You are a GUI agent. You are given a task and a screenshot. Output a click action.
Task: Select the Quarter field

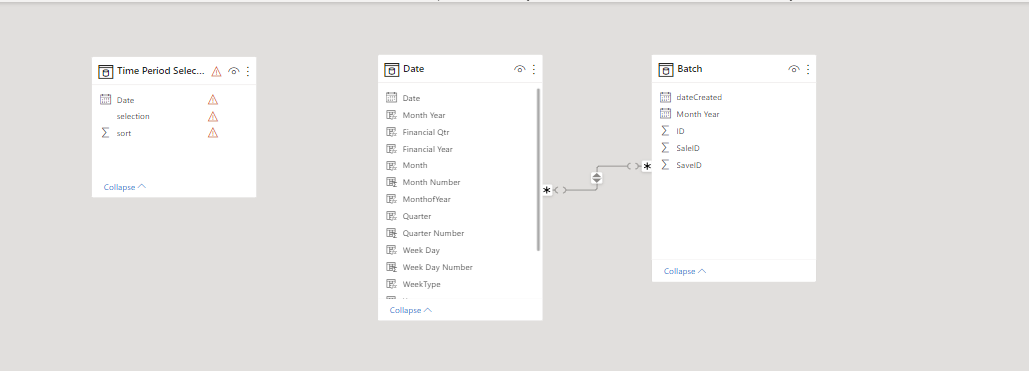tap(417, 216)
